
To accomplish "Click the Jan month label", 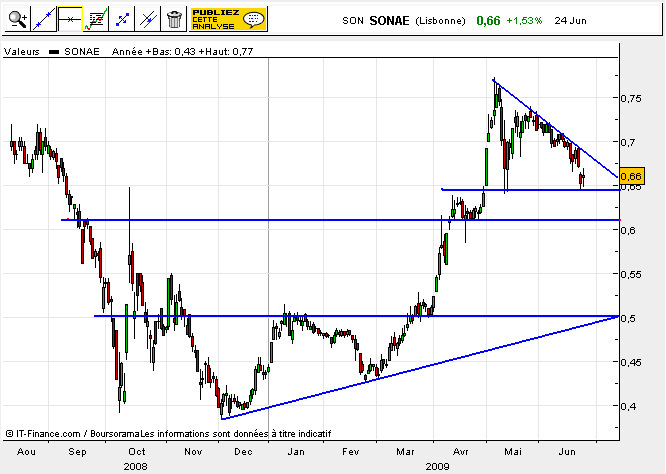I will coord(296,451).
